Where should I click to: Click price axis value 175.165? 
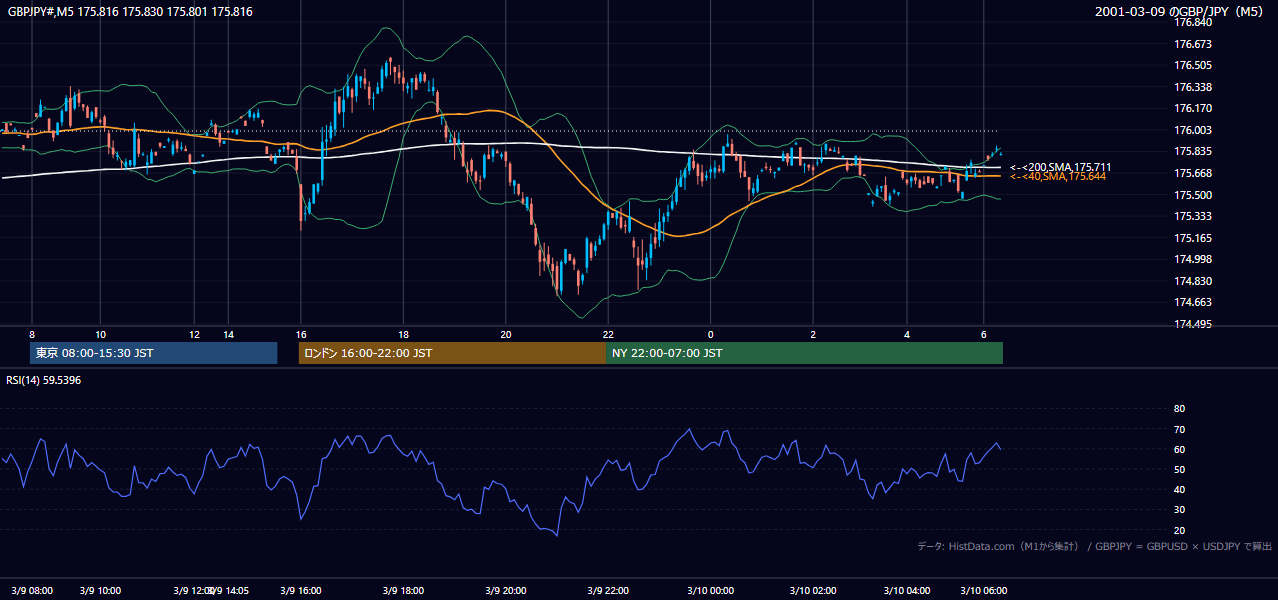click(1194, 238)
